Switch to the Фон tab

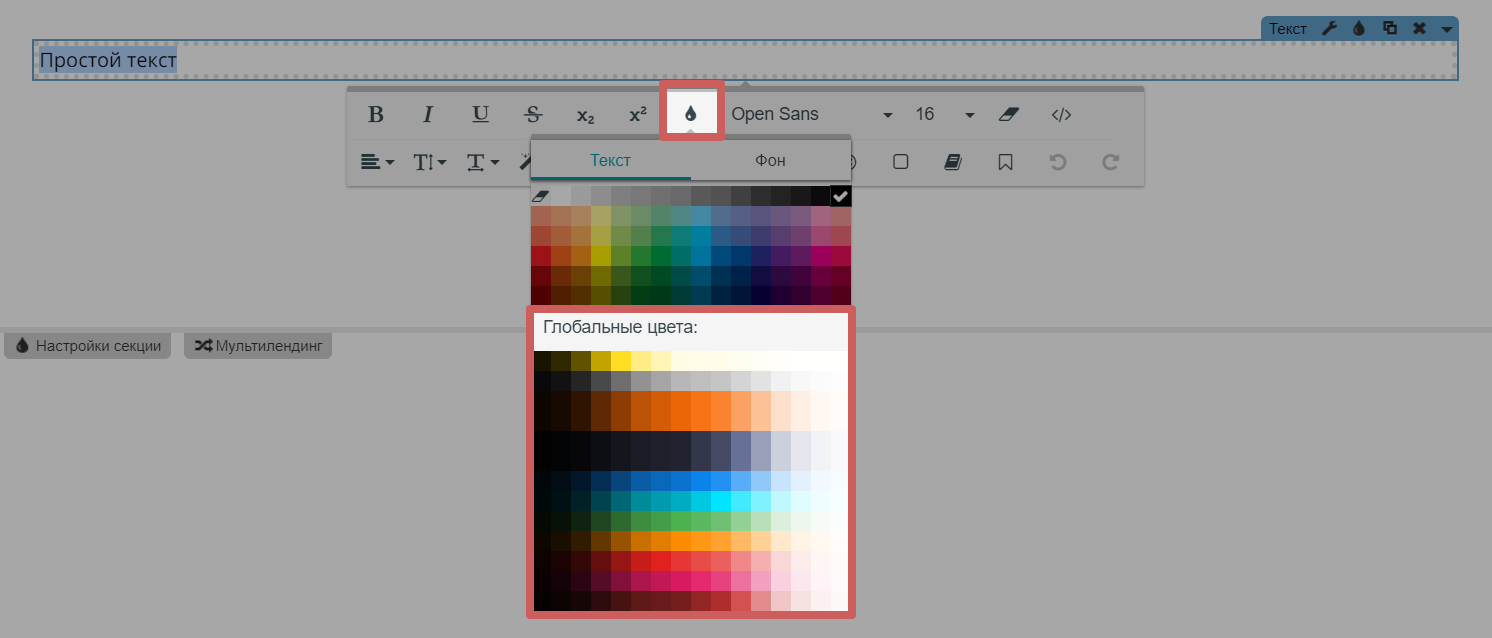pos(770,160)
